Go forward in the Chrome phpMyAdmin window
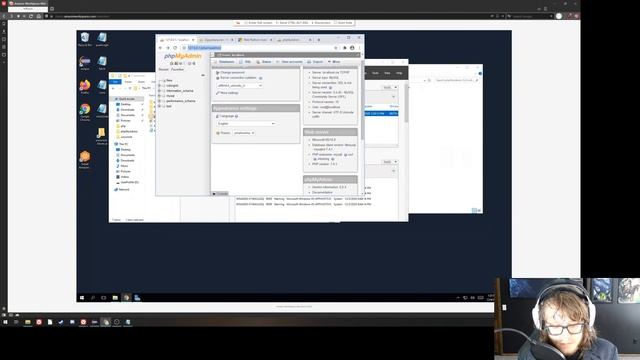Image resolution: width=640 pixels, height=360 pixels. (x=168, y=48)
